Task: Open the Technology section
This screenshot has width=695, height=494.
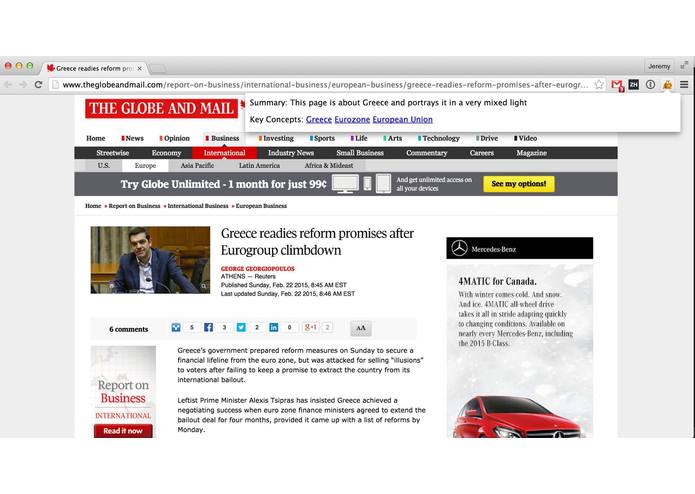Action: click(439, 138)
